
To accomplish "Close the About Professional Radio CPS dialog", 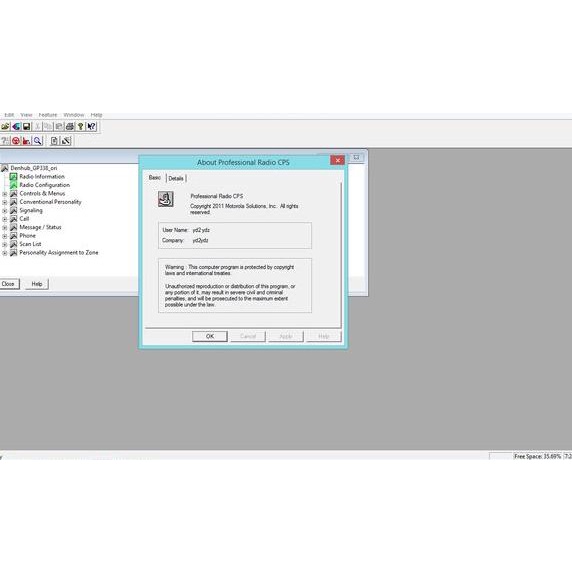I will point(337,160).
